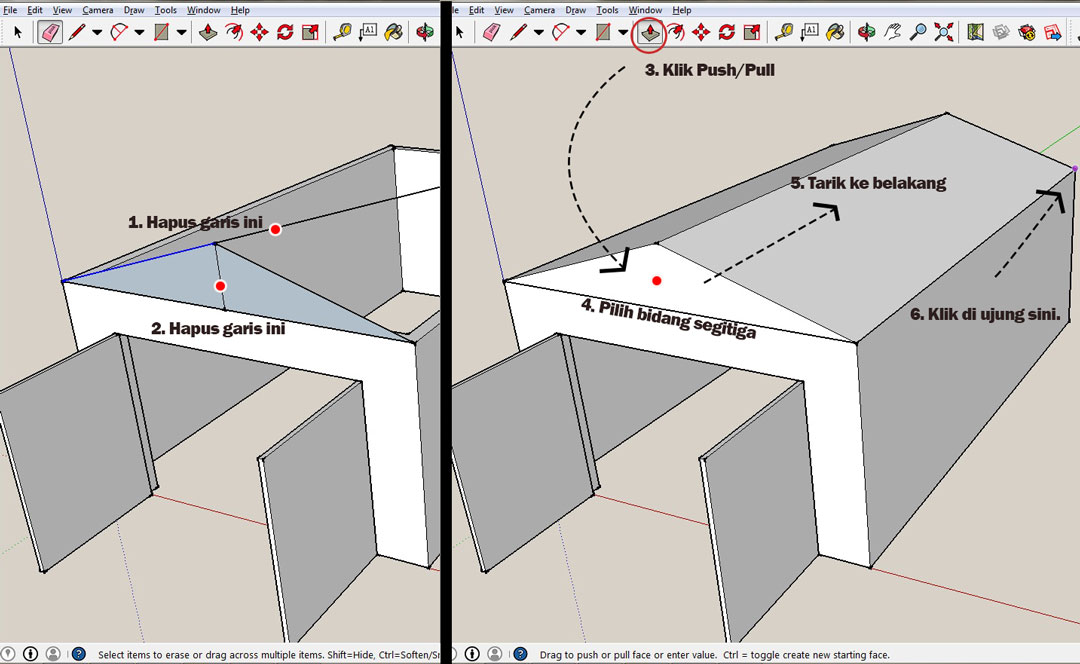Open View menu in right window
1080x664 pixels.
pos(504,10)
